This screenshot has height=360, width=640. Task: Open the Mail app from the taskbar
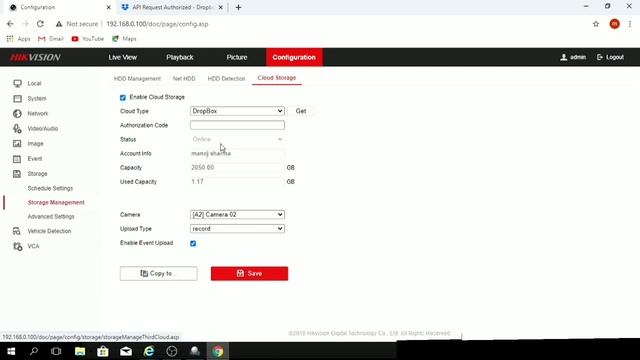[x=126, y=351]
